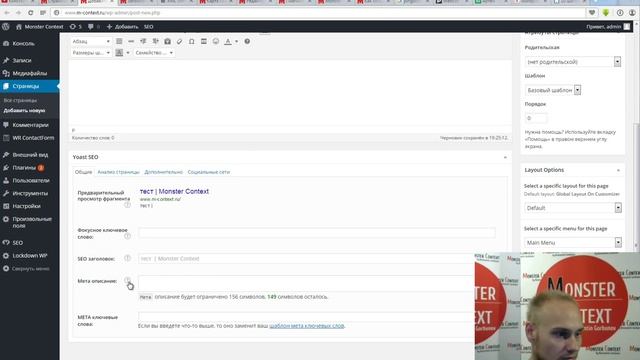Click the browser back arrow
The image size is (640, 360).
coord(7,13)
